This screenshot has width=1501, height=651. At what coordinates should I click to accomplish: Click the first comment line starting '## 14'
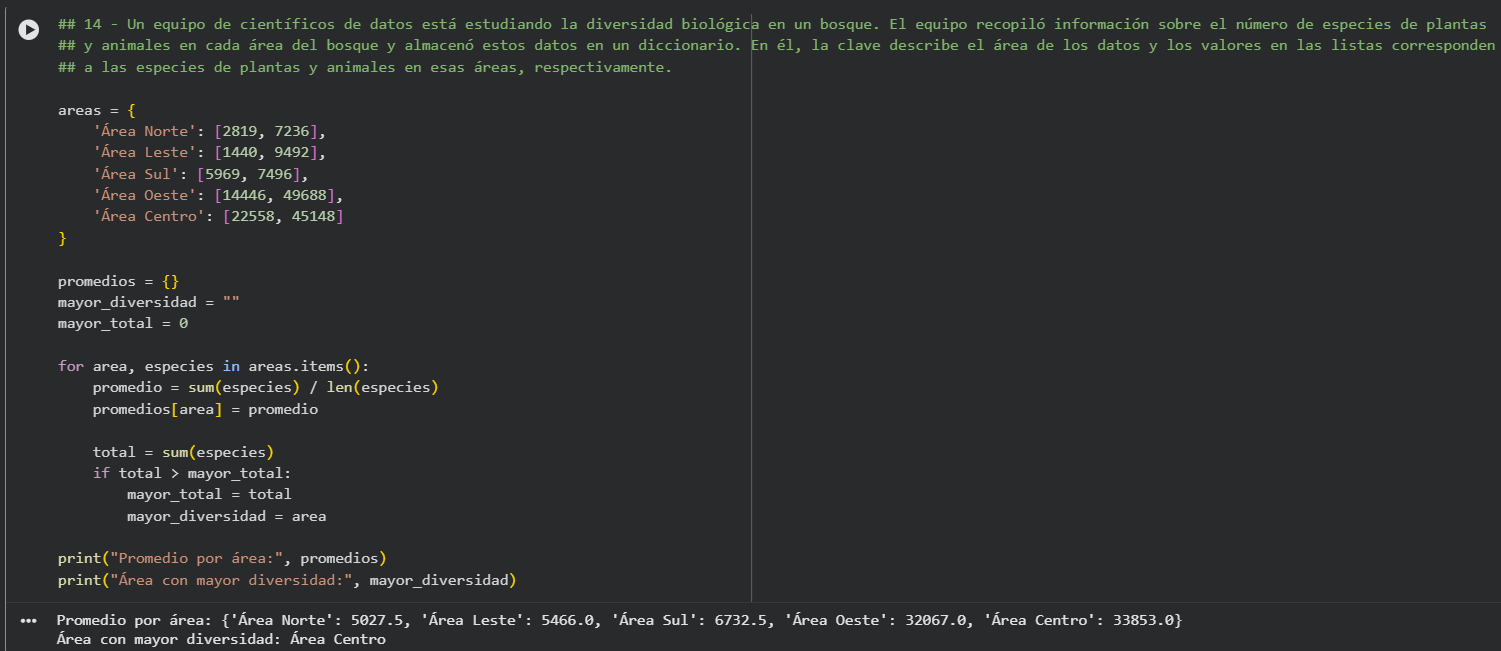click(400, 24)
